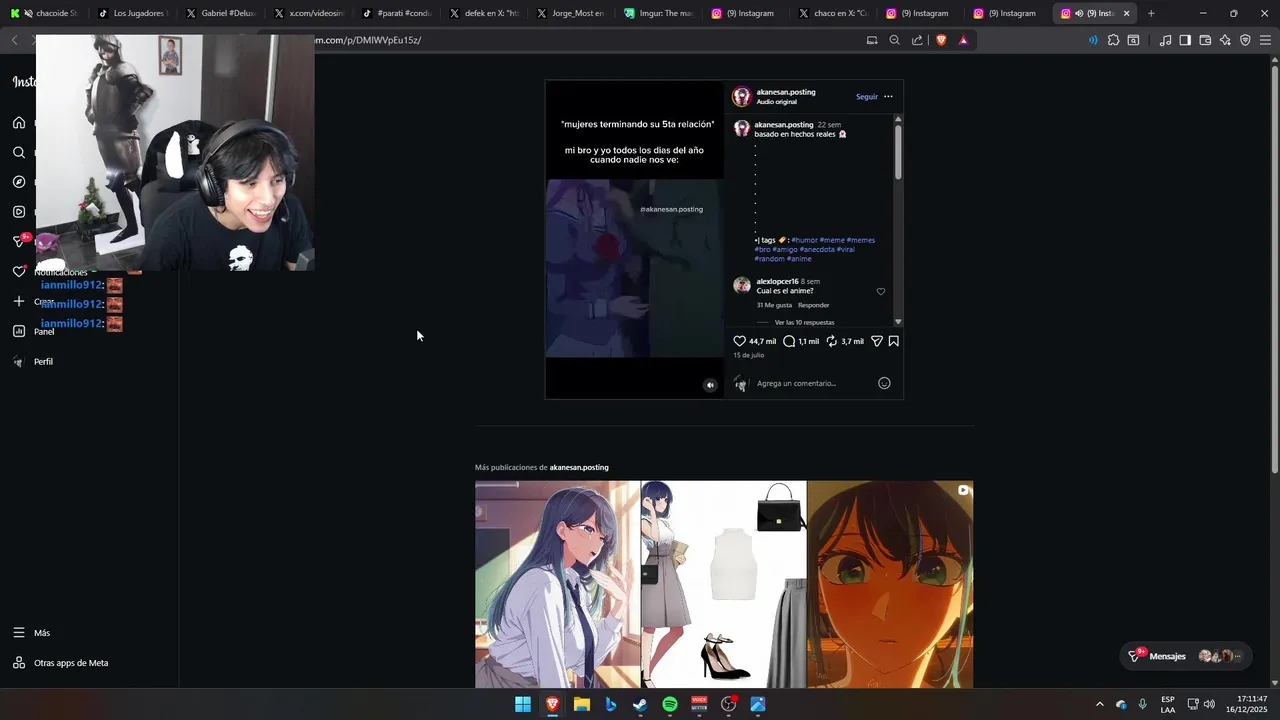Open Steam from the taskbar
This screenshot has width=1280, height=720.
coord(640,704)
